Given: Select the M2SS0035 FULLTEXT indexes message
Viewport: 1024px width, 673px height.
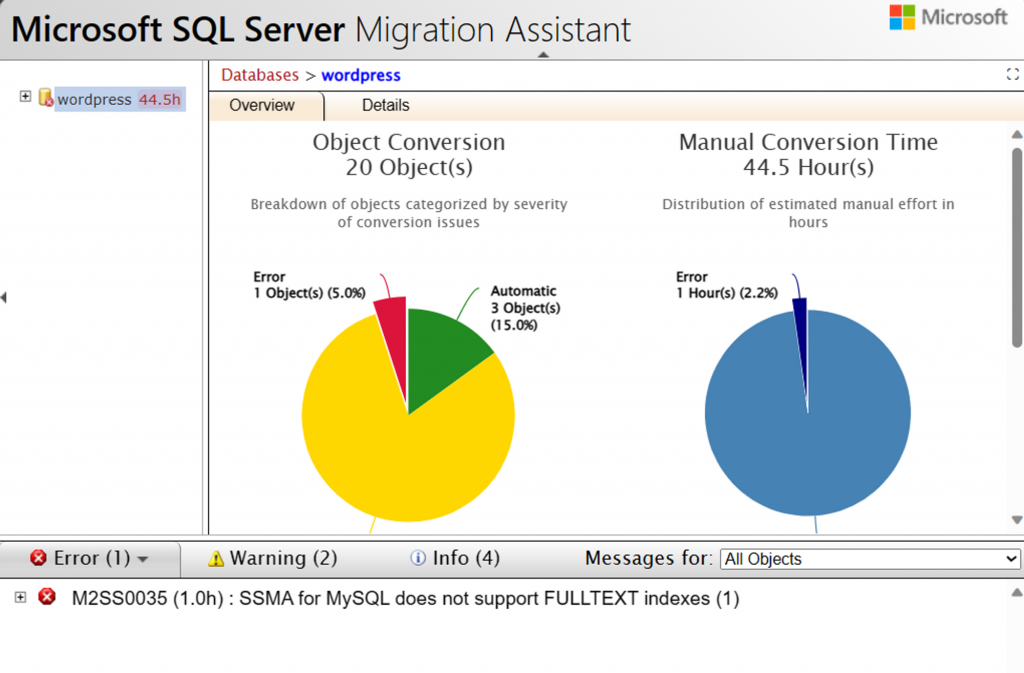Looking at the screenshot, I should (x=405, y=599).
